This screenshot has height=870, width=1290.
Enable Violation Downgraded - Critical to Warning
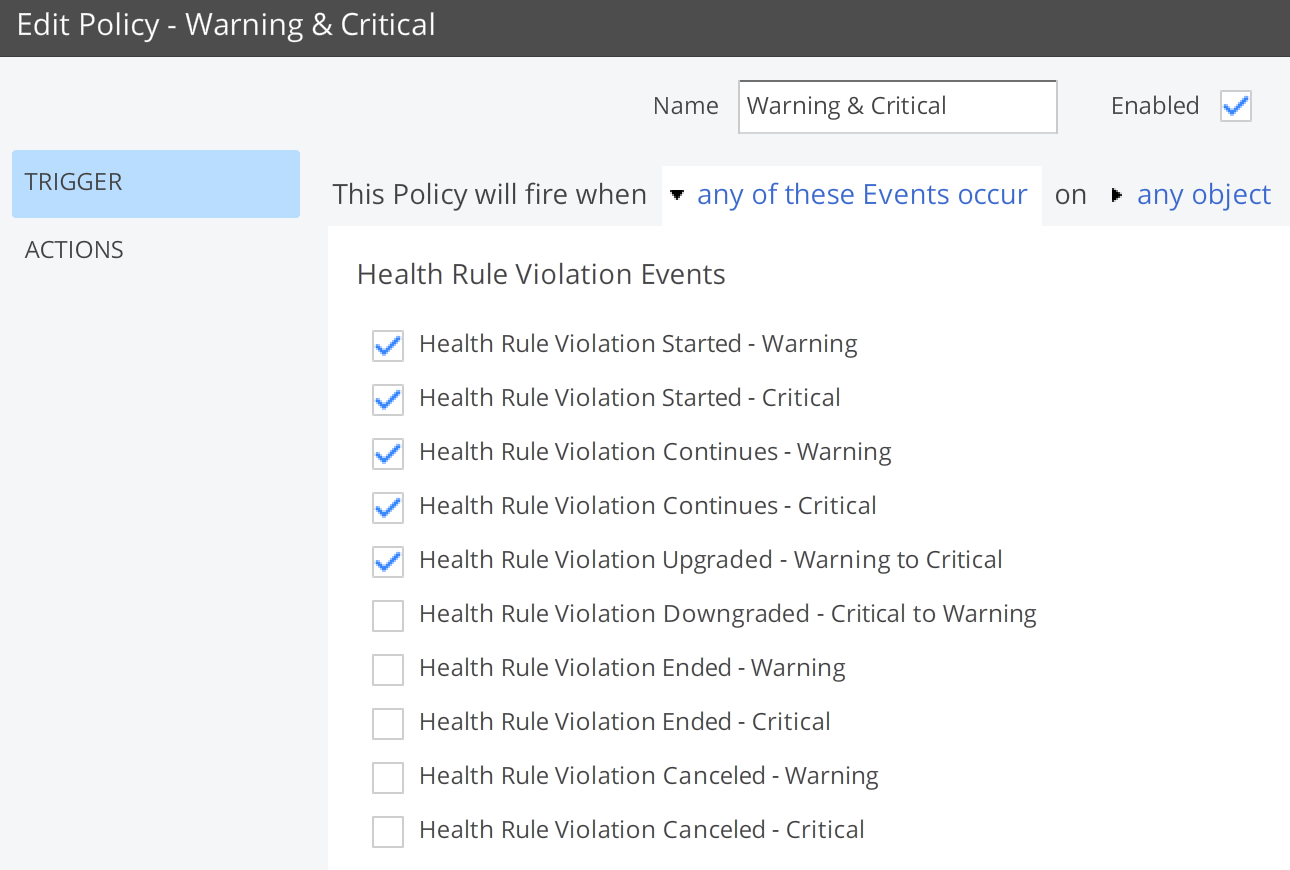[x=388, y=616]
